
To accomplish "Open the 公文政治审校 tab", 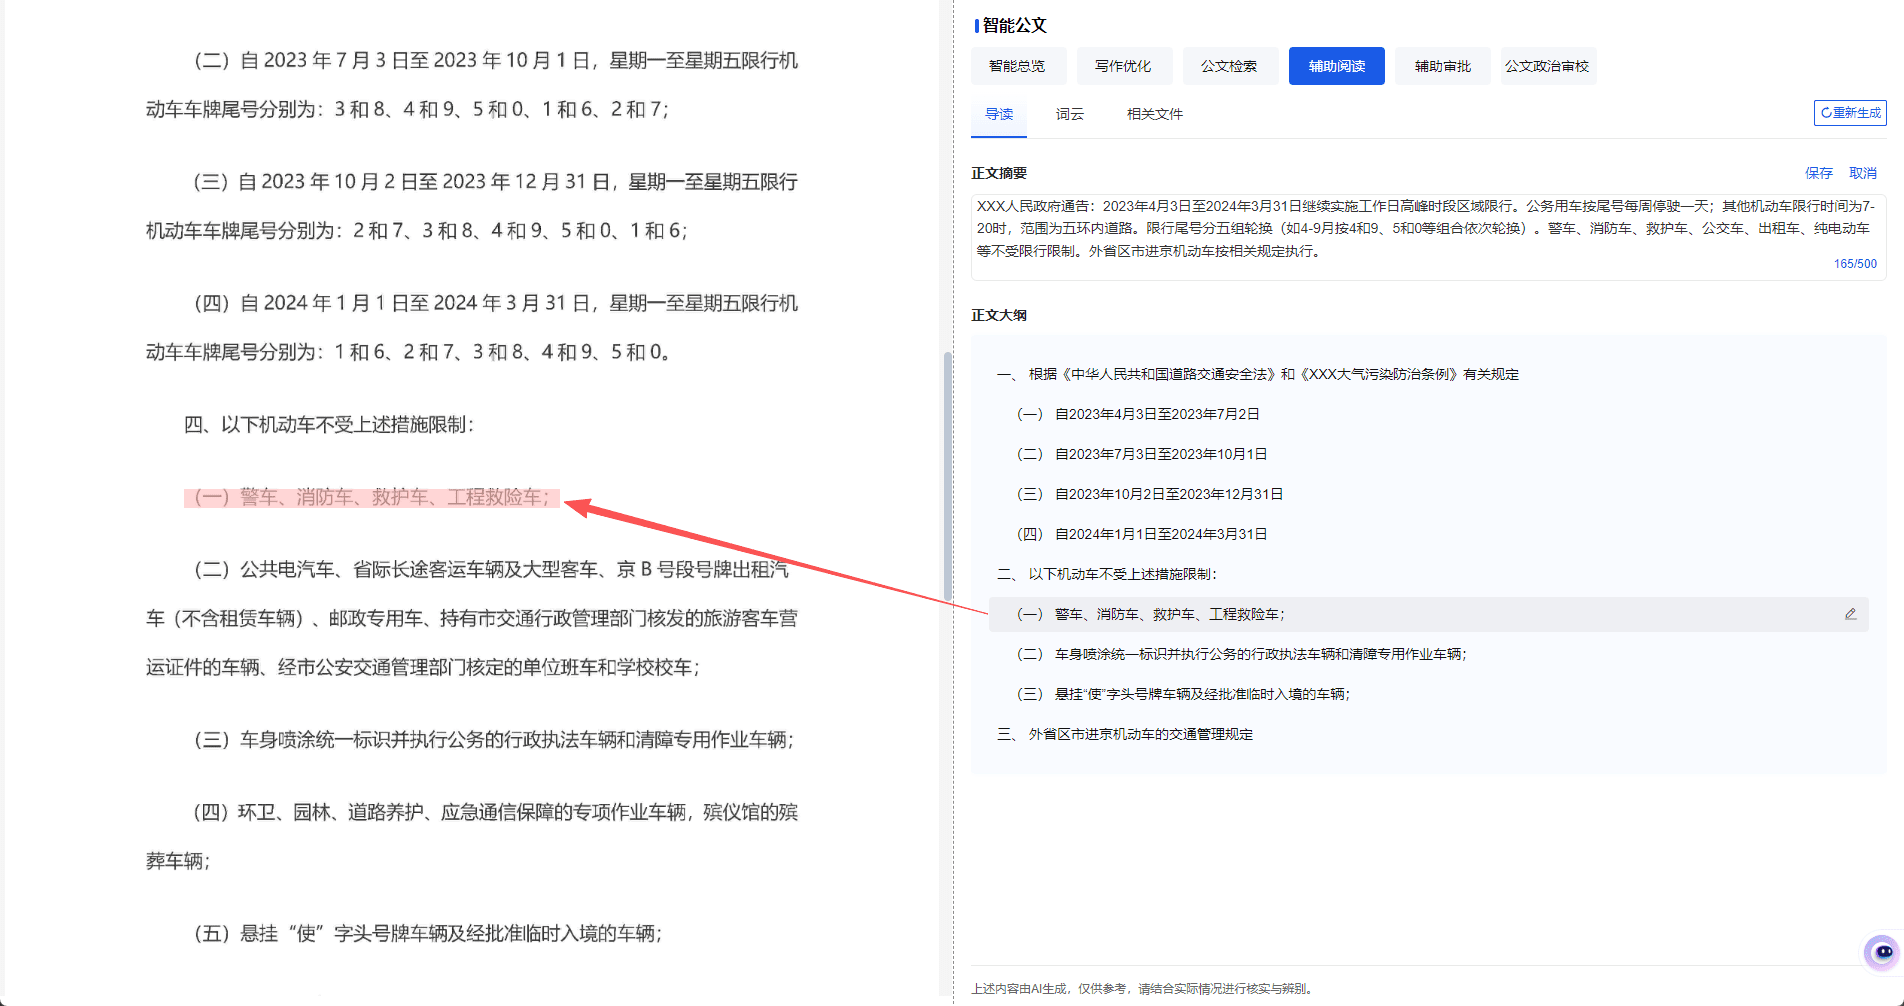I will click(1548, 66).
